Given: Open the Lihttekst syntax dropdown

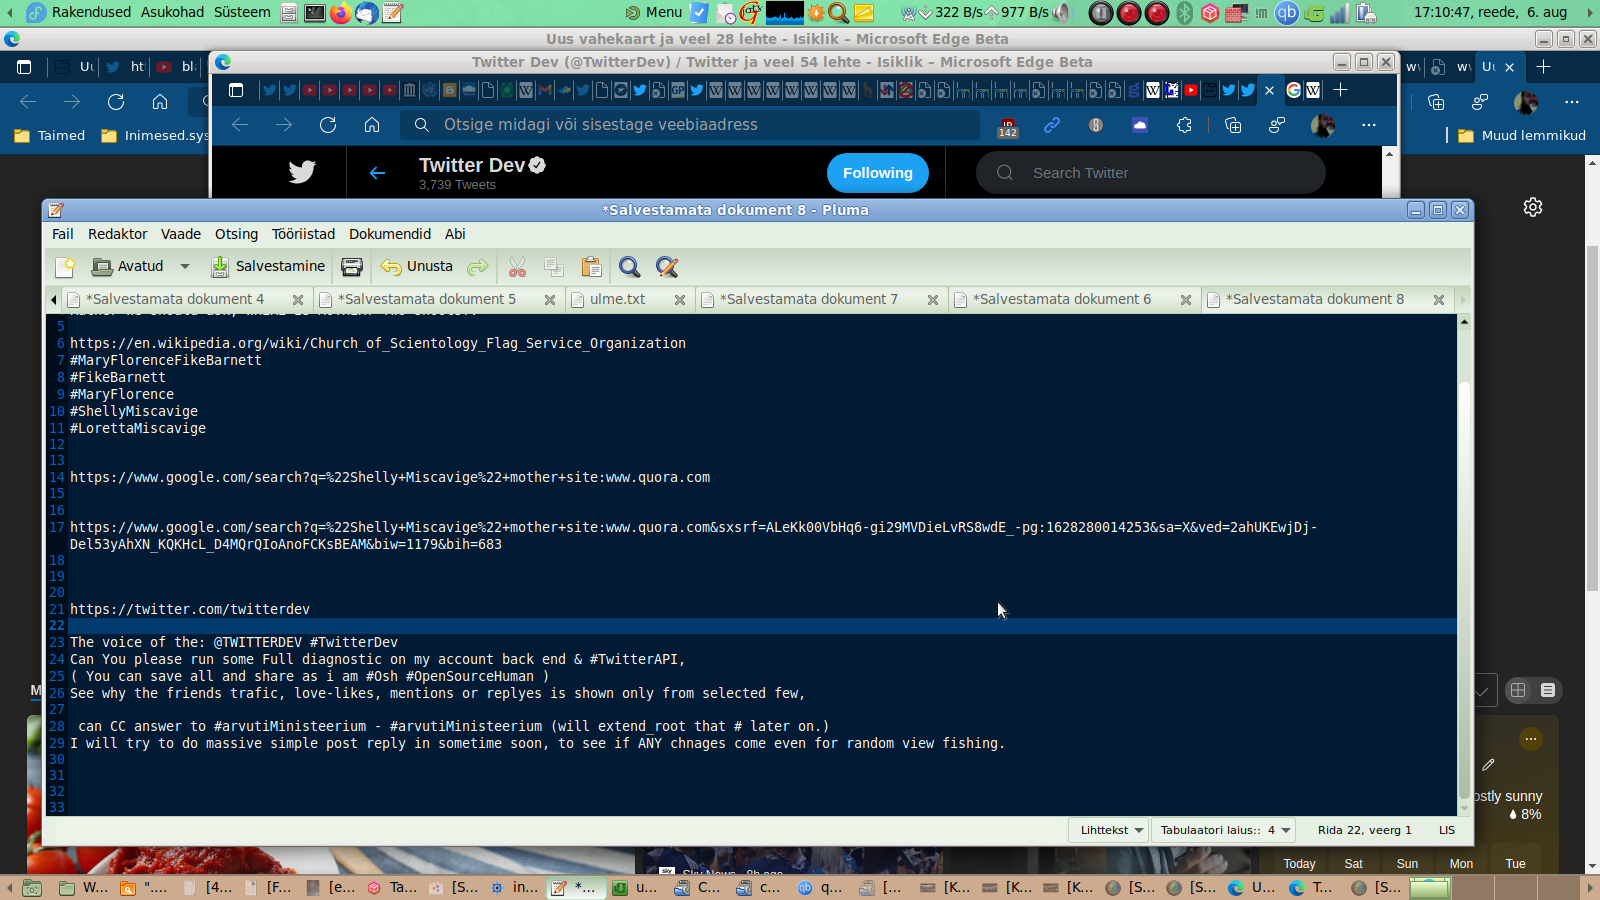Looking at the screenshot, I should click(x=1109, y=830).
